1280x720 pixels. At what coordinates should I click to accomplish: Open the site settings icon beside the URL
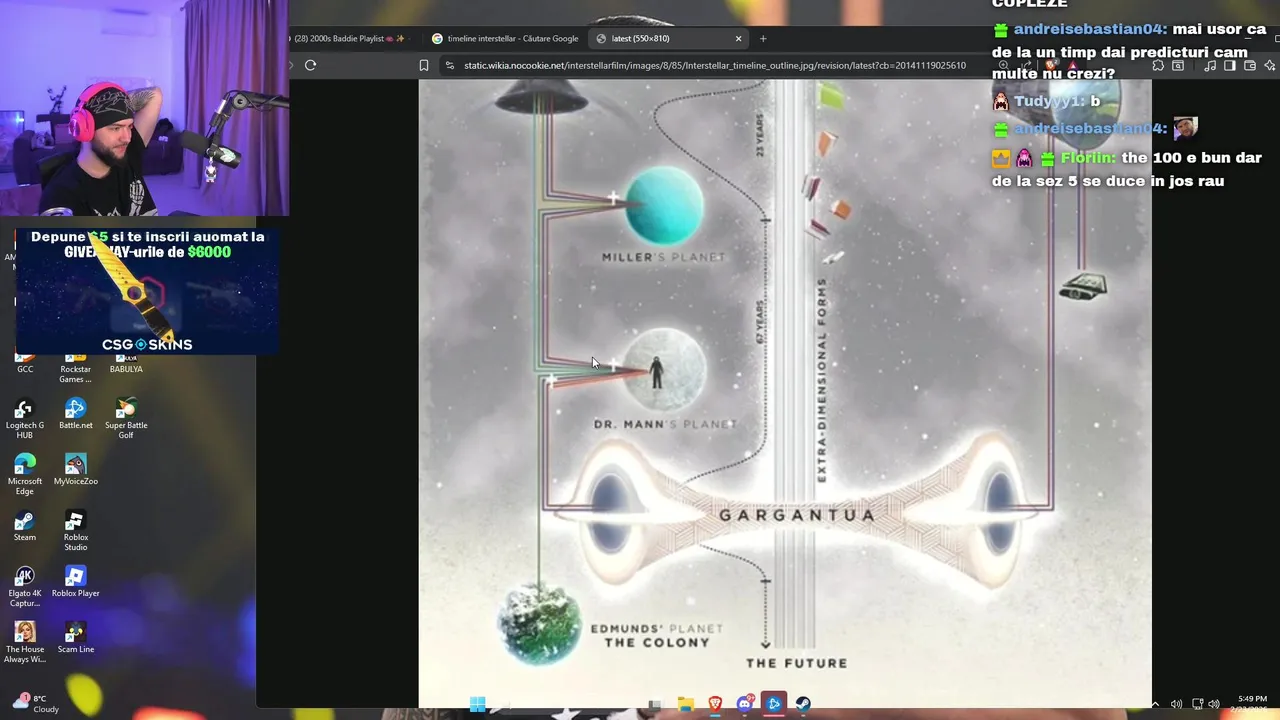449,65
